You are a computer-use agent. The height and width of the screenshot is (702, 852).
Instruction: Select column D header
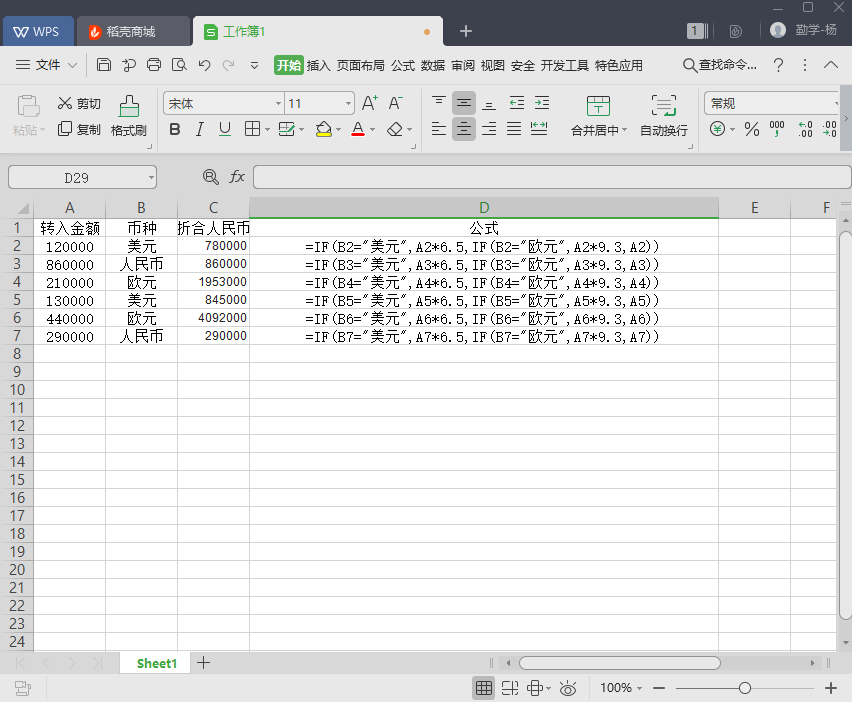tap(484, 208)
